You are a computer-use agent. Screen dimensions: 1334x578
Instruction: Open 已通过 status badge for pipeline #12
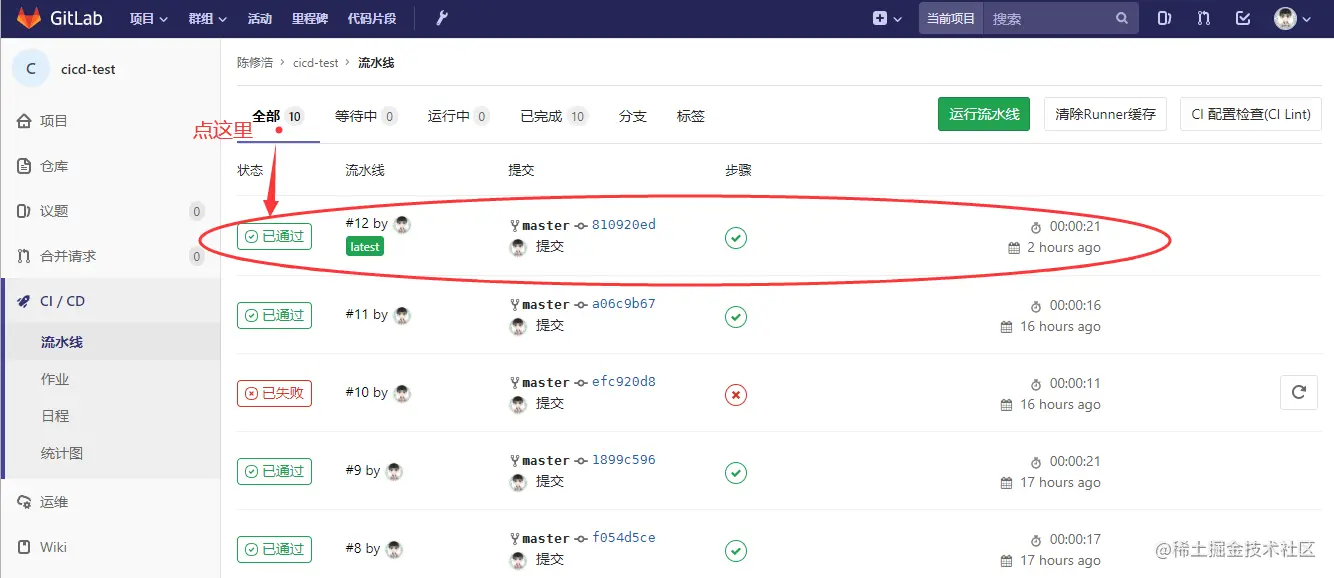coord(274,237)
